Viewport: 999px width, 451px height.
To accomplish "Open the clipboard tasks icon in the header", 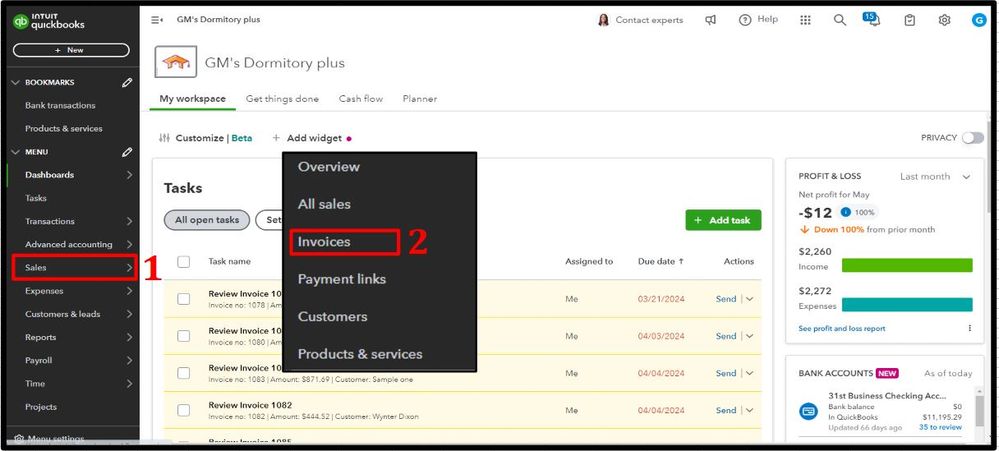I will point(910,20).
